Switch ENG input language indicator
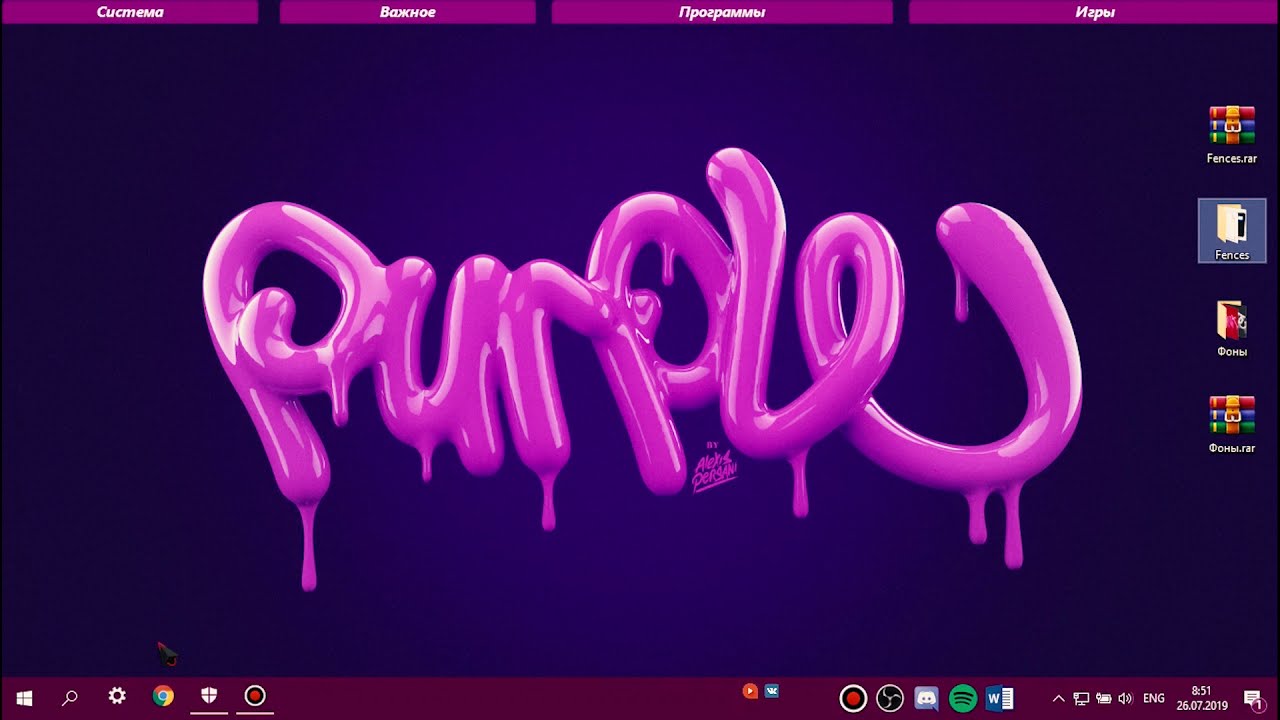 point(1154,698)
